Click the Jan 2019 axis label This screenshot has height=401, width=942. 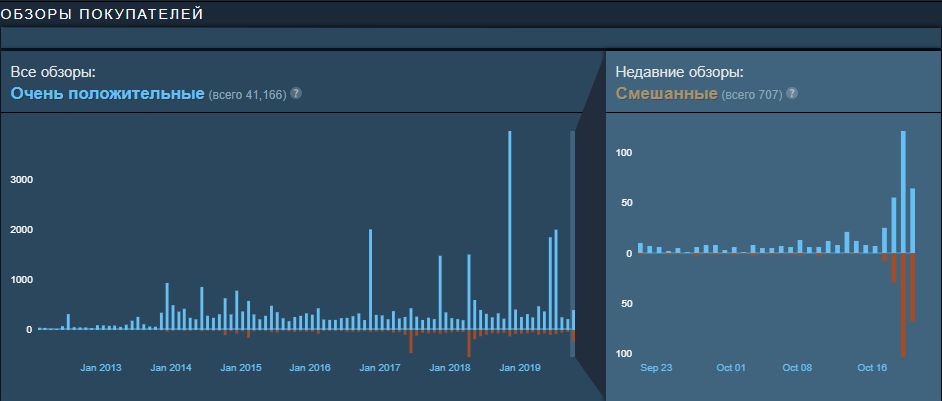point(519,368)
